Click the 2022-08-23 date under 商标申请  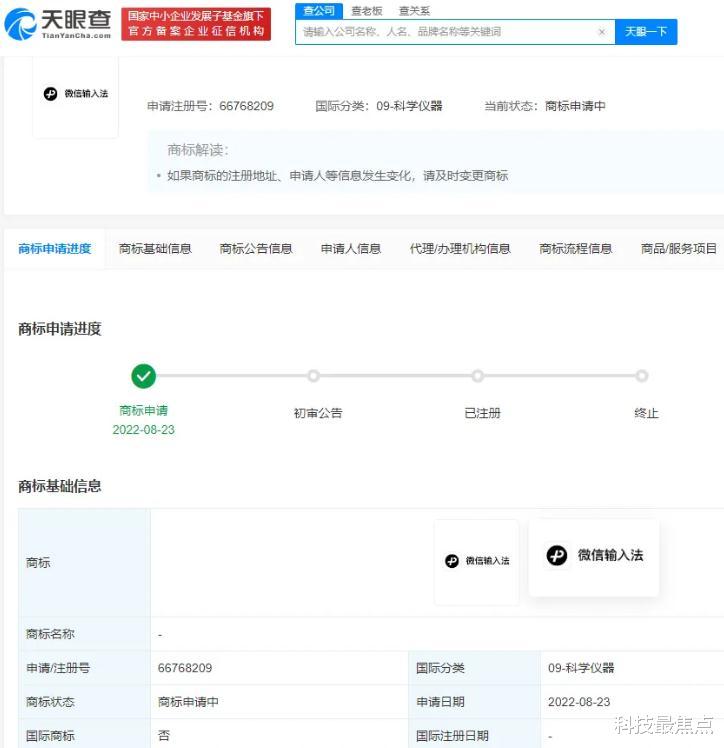coord(144,430)
